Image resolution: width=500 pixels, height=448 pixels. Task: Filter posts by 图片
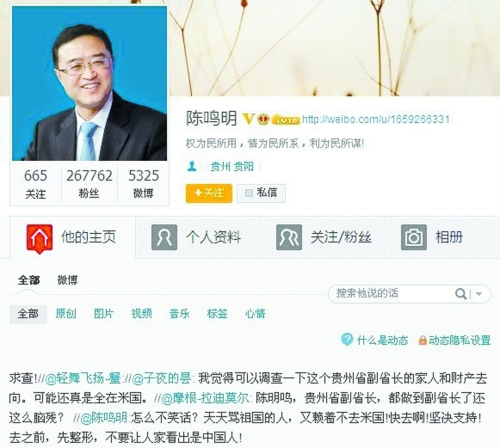(104, 313)
